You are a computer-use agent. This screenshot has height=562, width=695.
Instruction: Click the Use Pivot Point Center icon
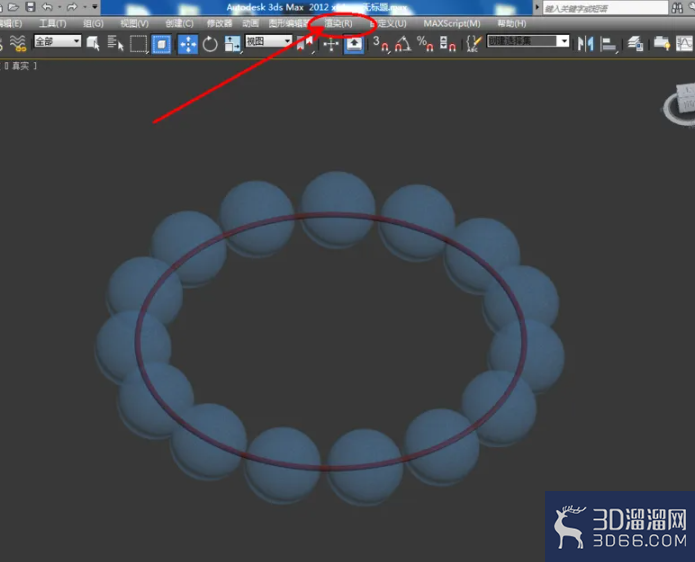tap(305, 44)
